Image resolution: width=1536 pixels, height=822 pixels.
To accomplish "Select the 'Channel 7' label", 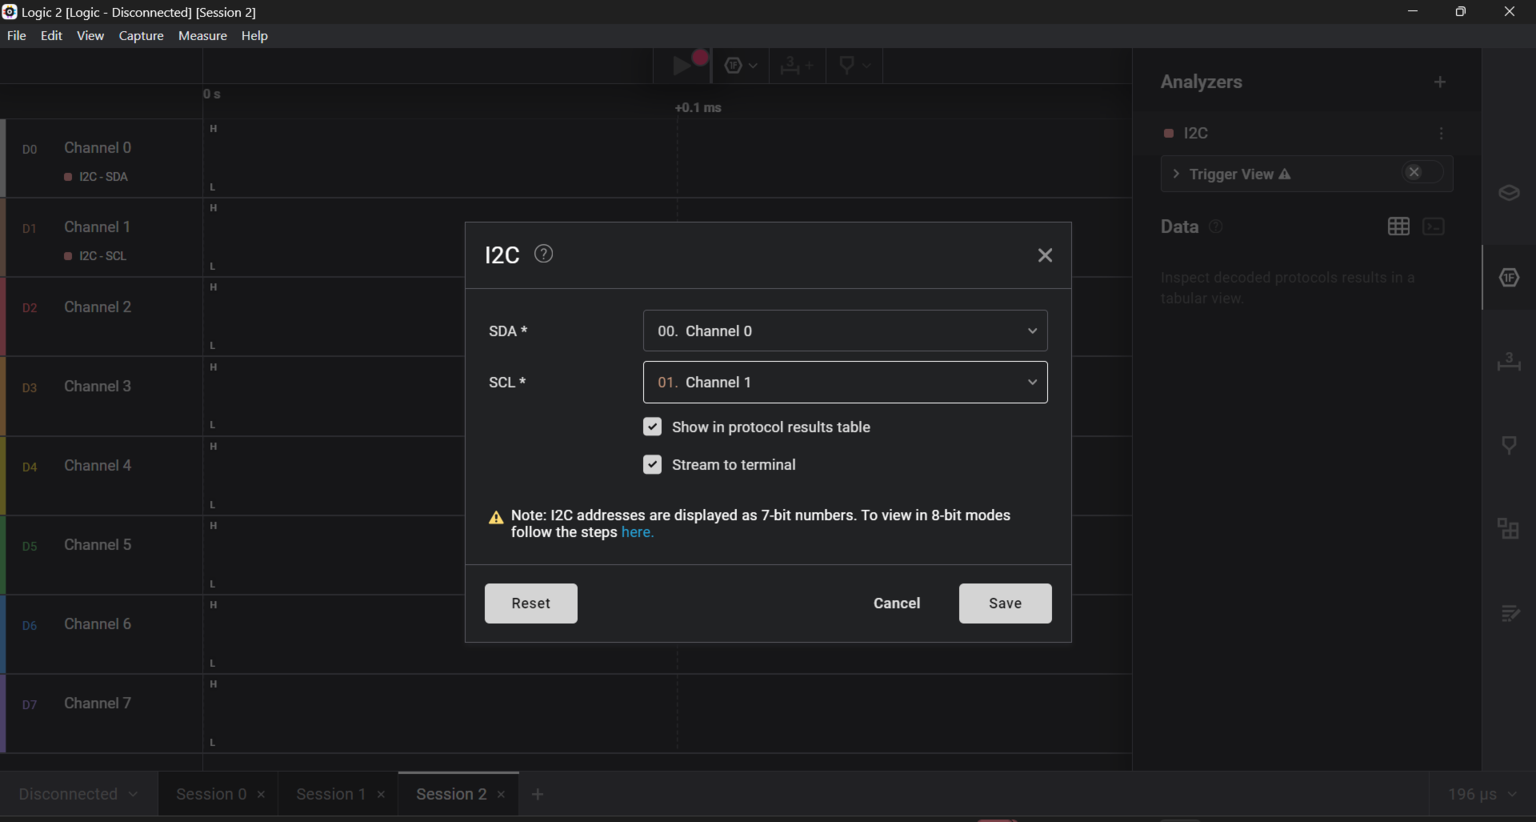I will [x=98, y=703].
